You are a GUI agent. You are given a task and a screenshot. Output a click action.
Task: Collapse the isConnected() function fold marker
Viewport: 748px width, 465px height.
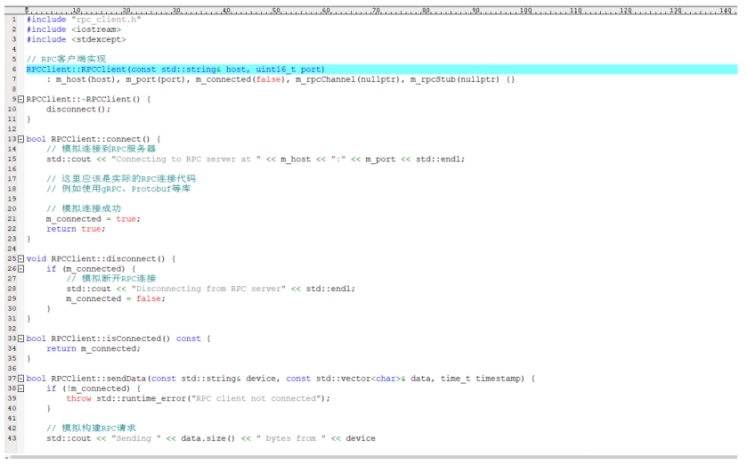pyautogui.click(x=20, y=338)
